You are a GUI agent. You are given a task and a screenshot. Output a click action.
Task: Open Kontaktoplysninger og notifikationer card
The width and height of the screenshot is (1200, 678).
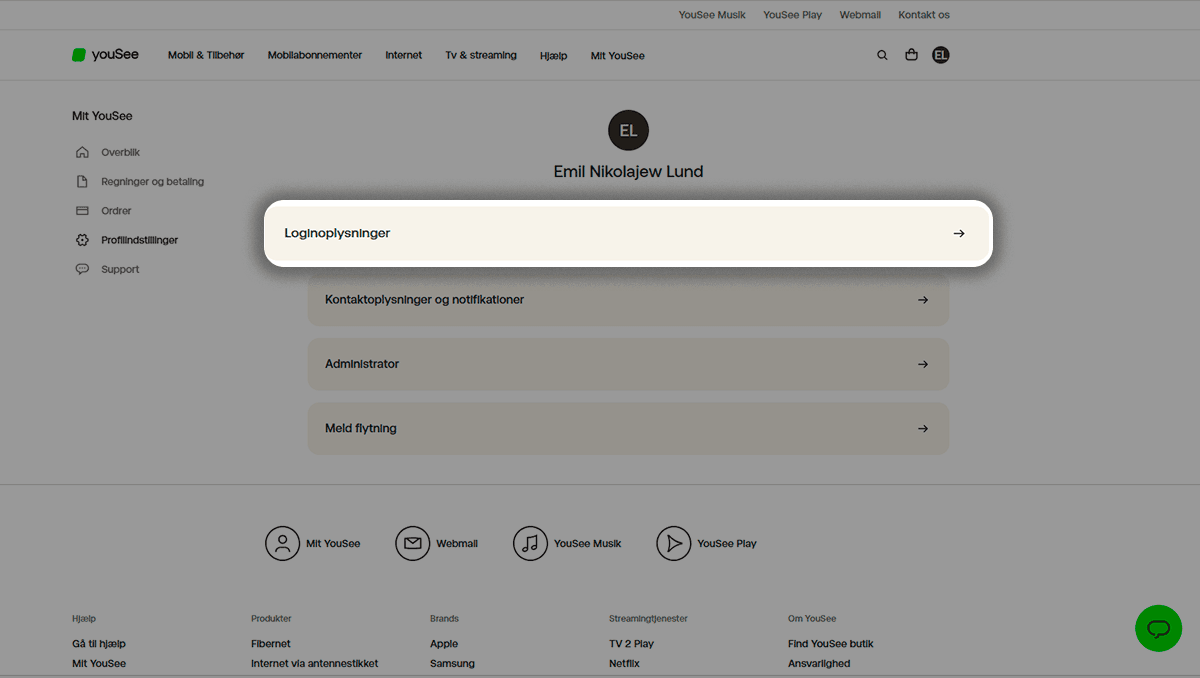coord(628,300)
